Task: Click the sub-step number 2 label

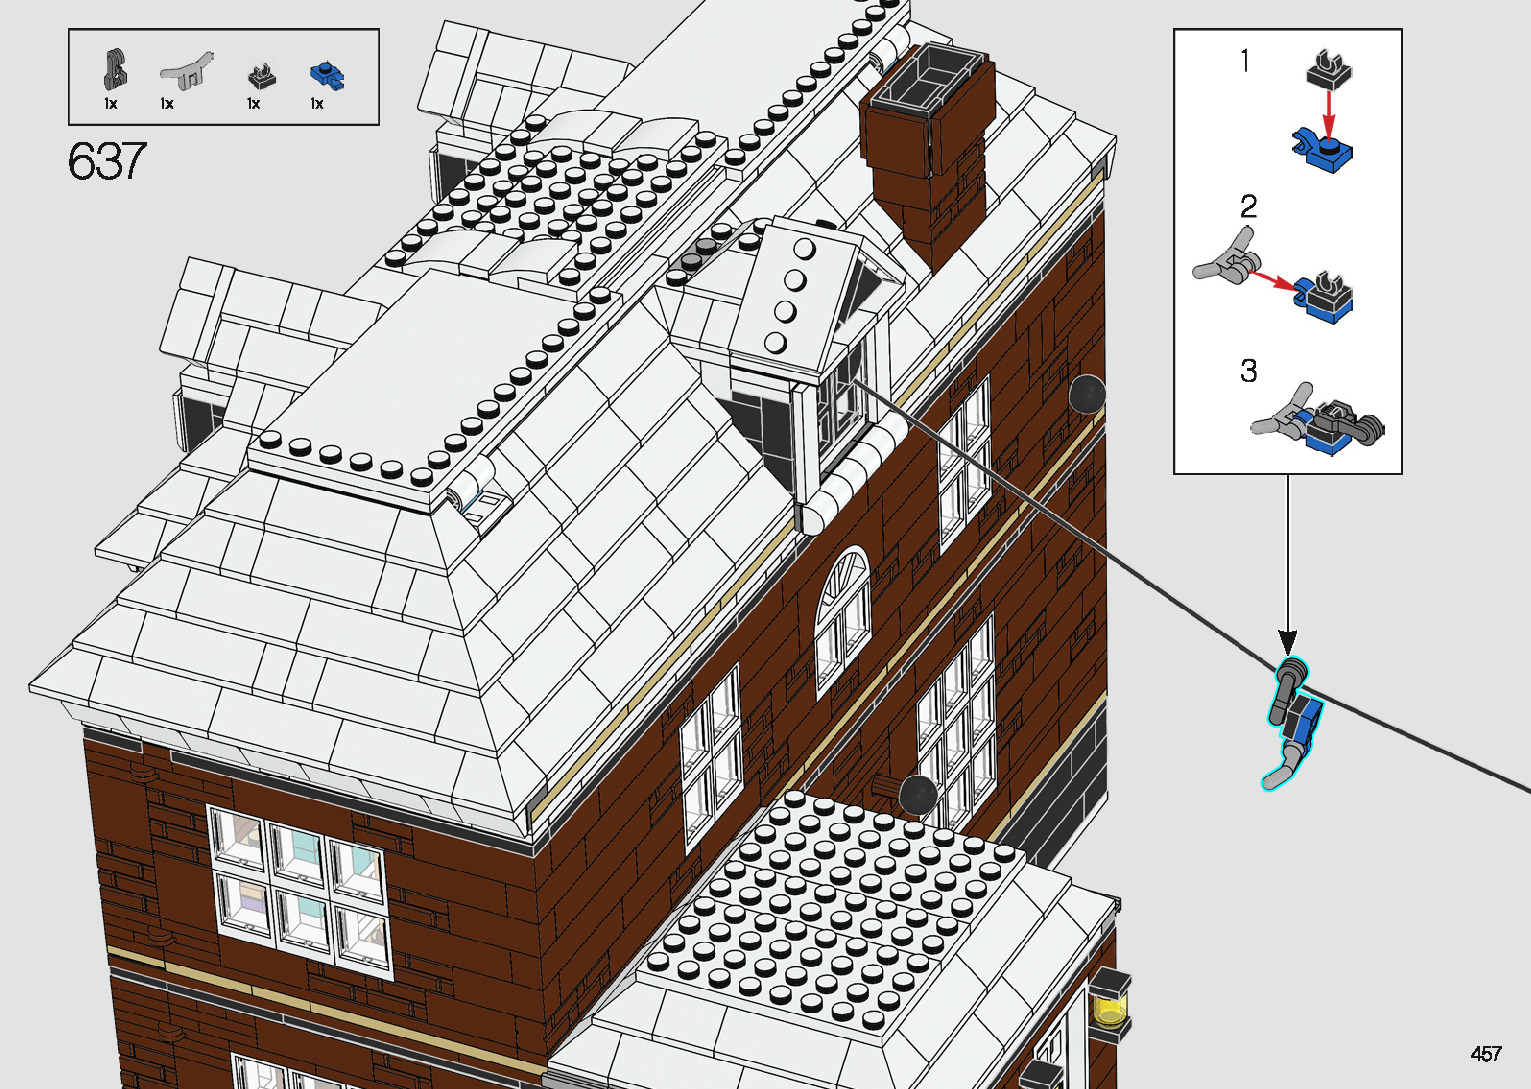Action: 1248,207
